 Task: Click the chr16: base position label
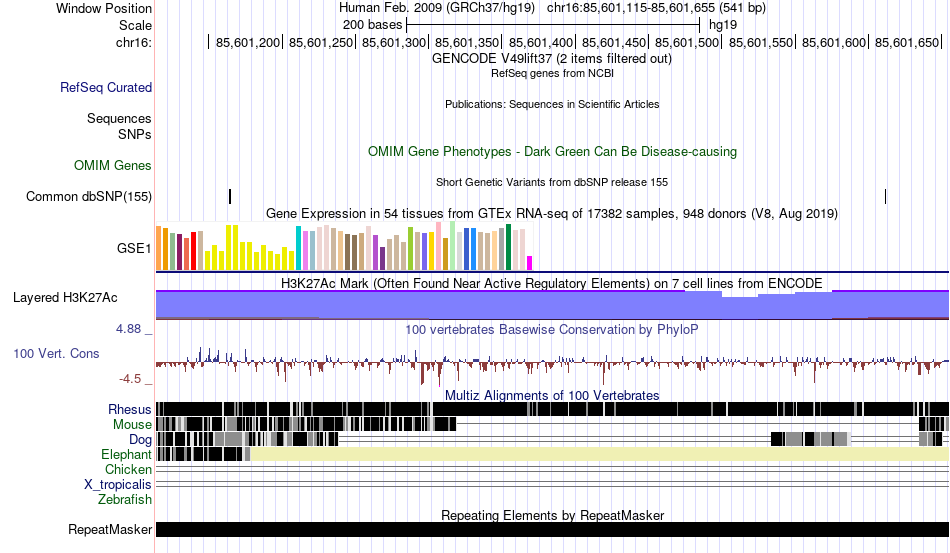pos(133,42)
